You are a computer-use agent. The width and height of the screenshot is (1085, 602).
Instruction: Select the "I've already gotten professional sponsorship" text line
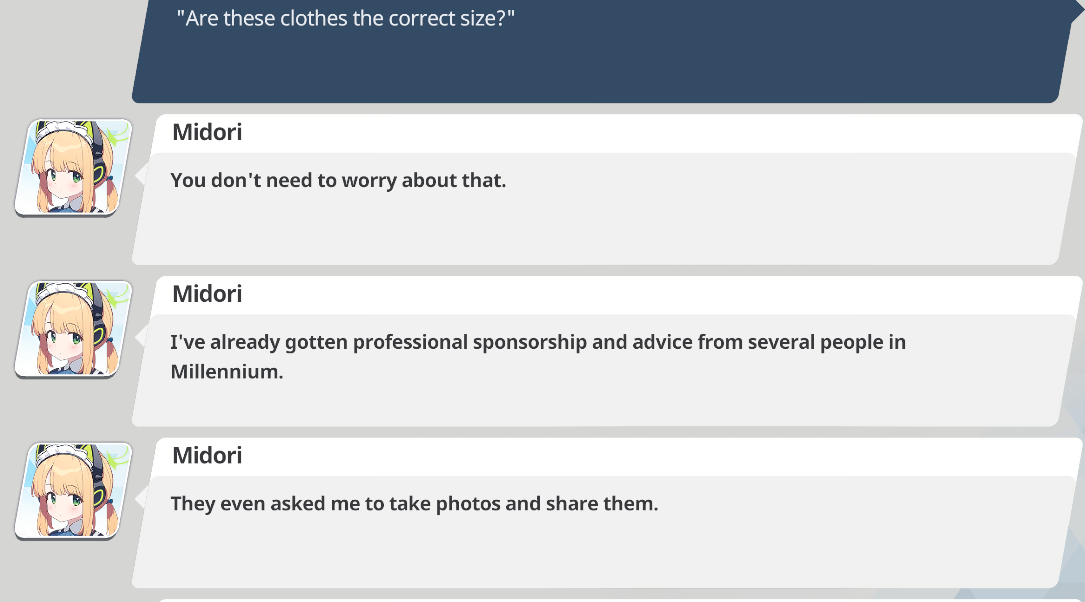click(x=538, y=342)
